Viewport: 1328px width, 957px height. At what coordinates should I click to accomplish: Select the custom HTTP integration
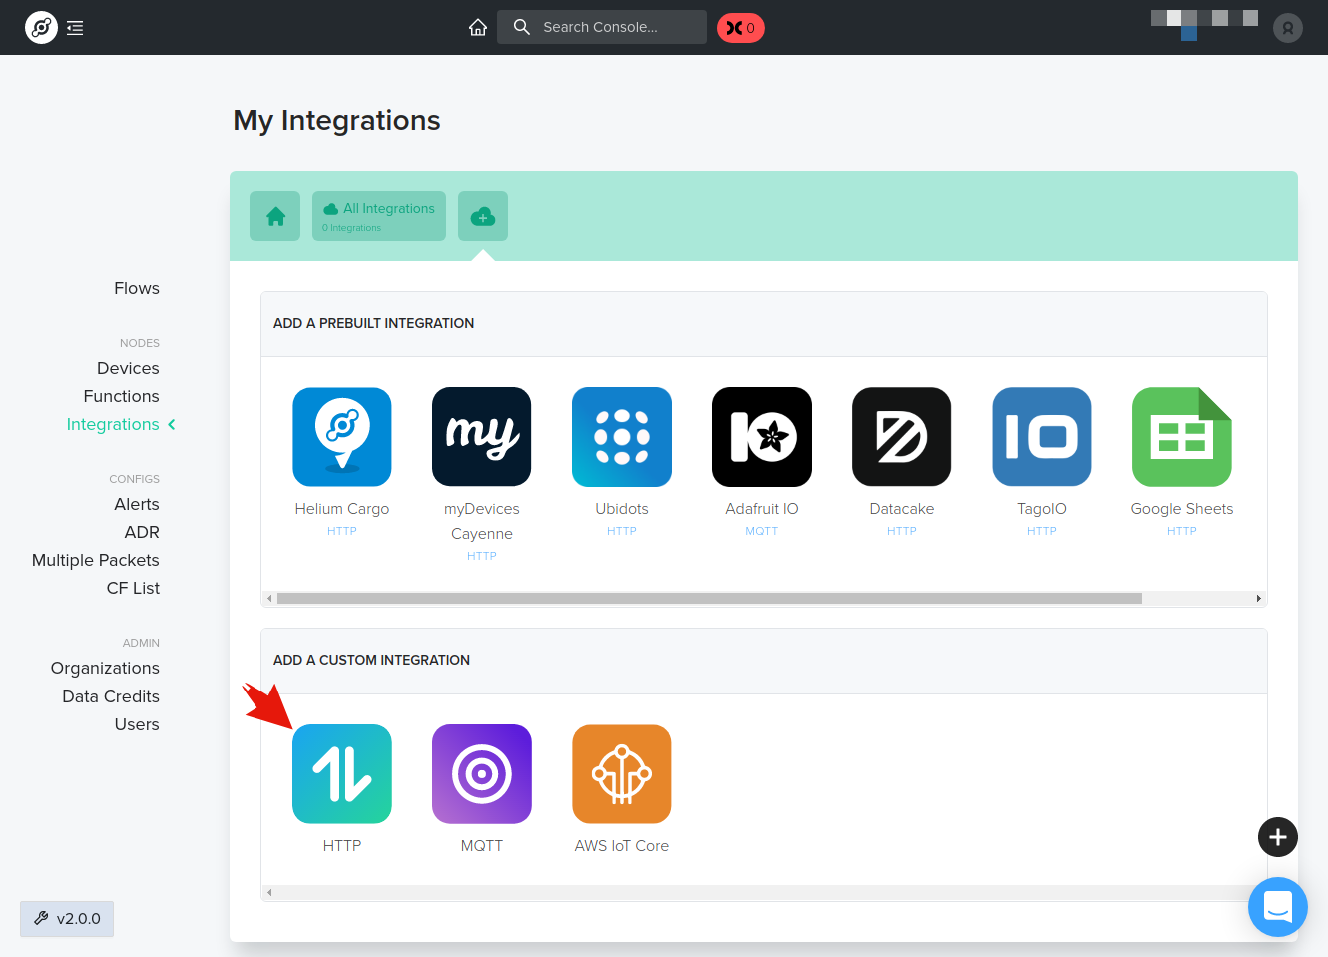[342, 774]
